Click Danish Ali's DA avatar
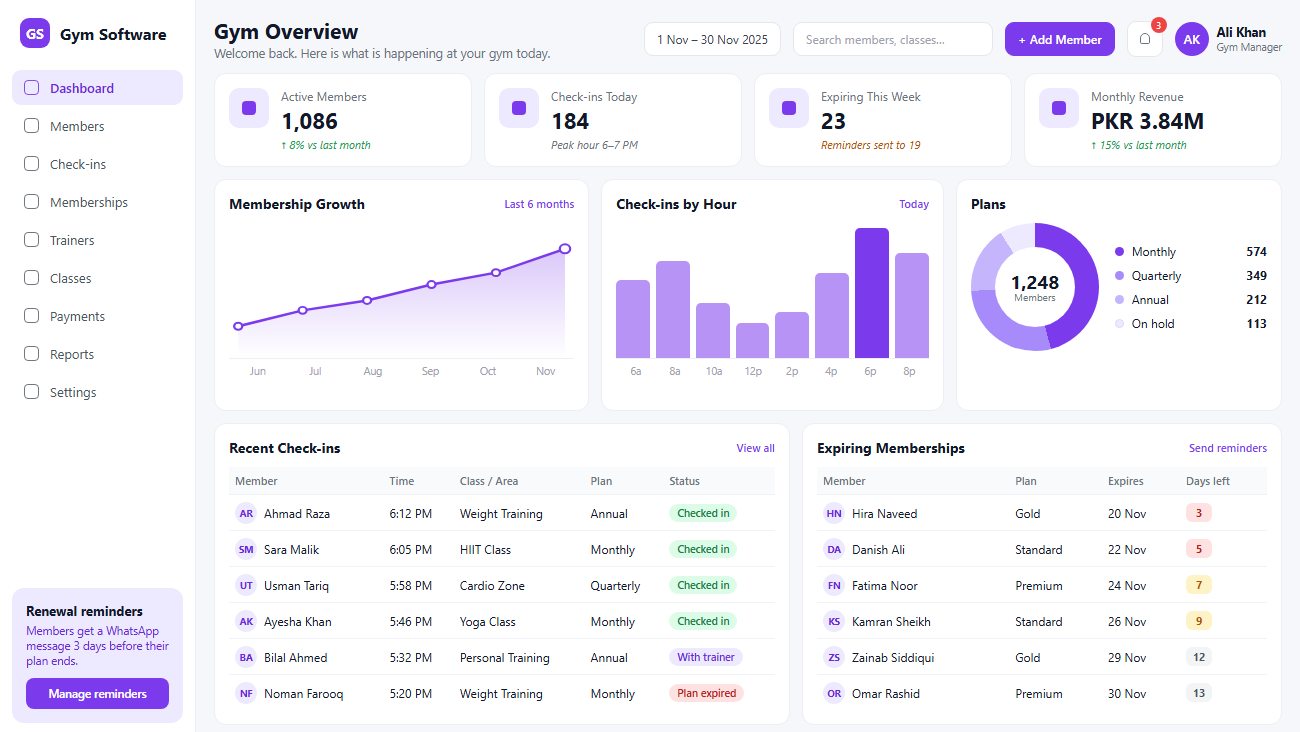The image size is (1300, 732). (x=834, y=549)
